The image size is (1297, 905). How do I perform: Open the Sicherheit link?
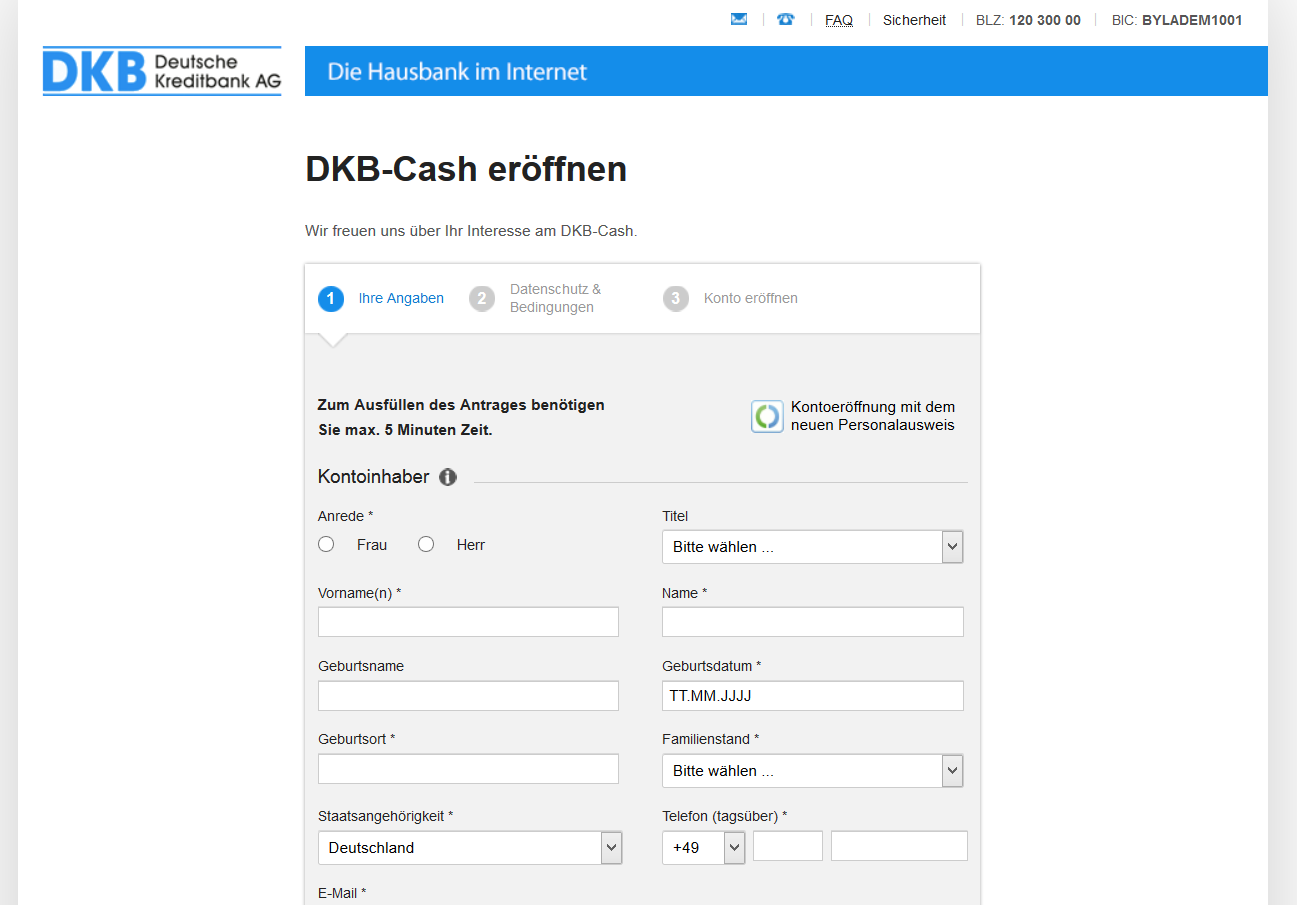pos(914,20)
